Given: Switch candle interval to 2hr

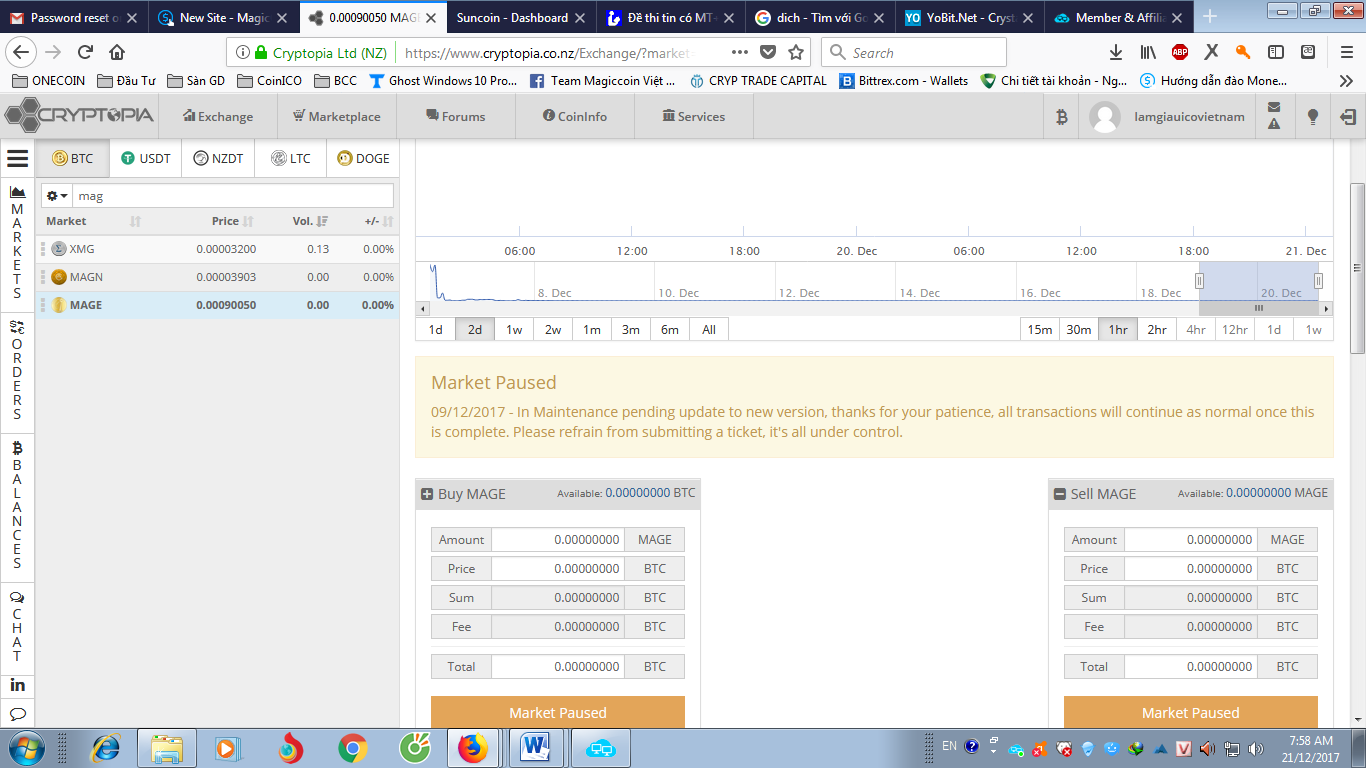Looking at the screenshot, I should 1157,329.
